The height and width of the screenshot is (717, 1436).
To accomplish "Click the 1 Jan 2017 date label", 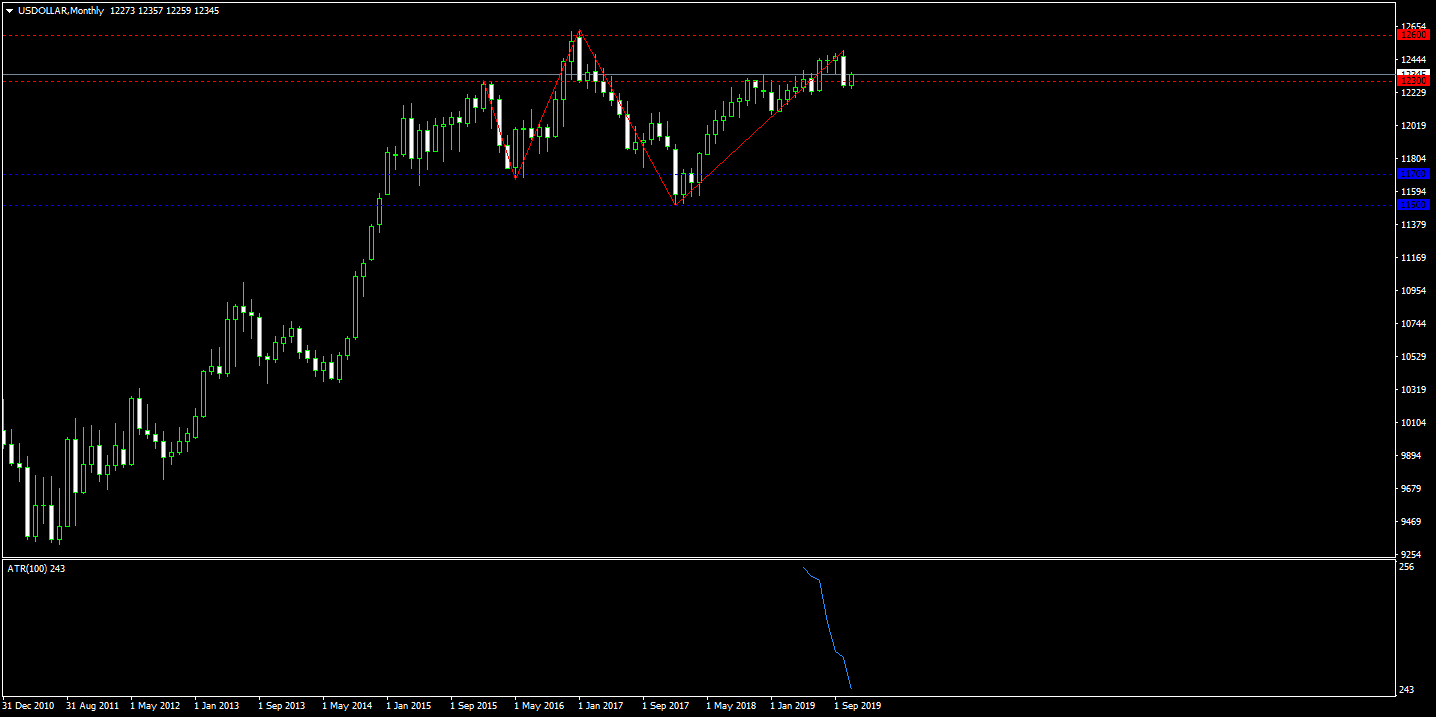I will tap(601, 706).
